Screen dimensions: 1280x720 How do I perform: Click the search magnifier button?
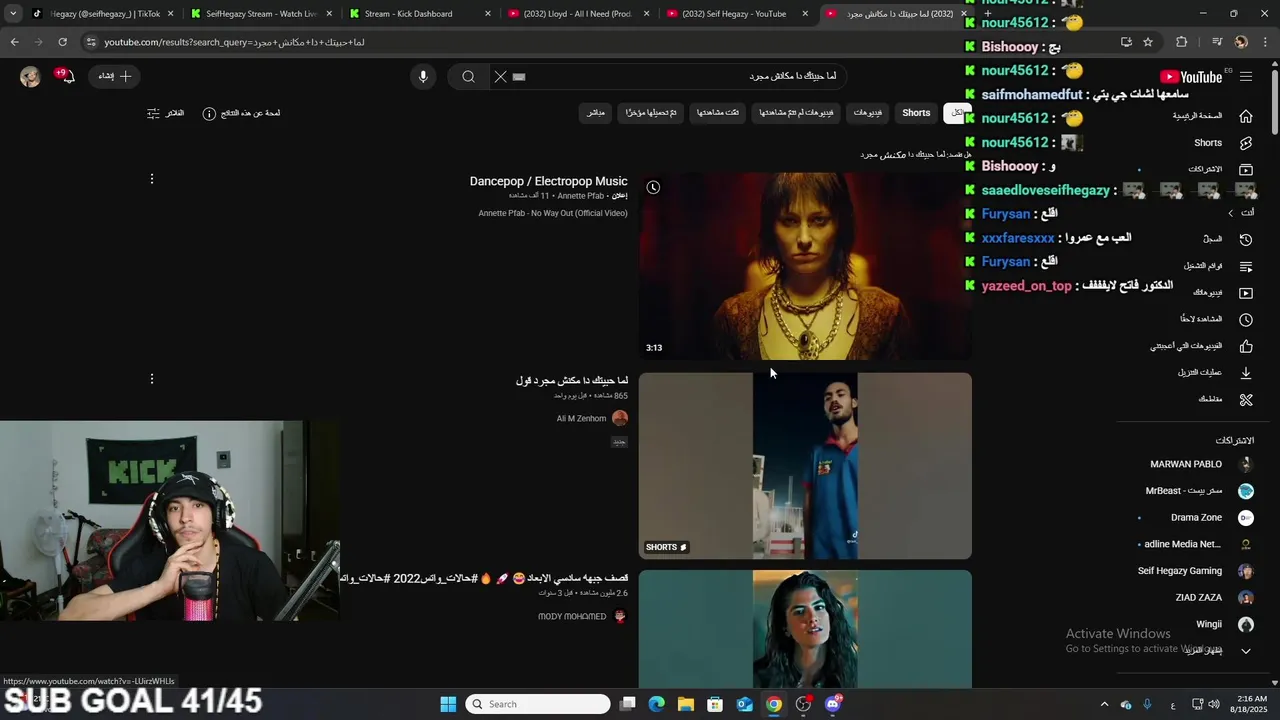click(x=468, y=77)
